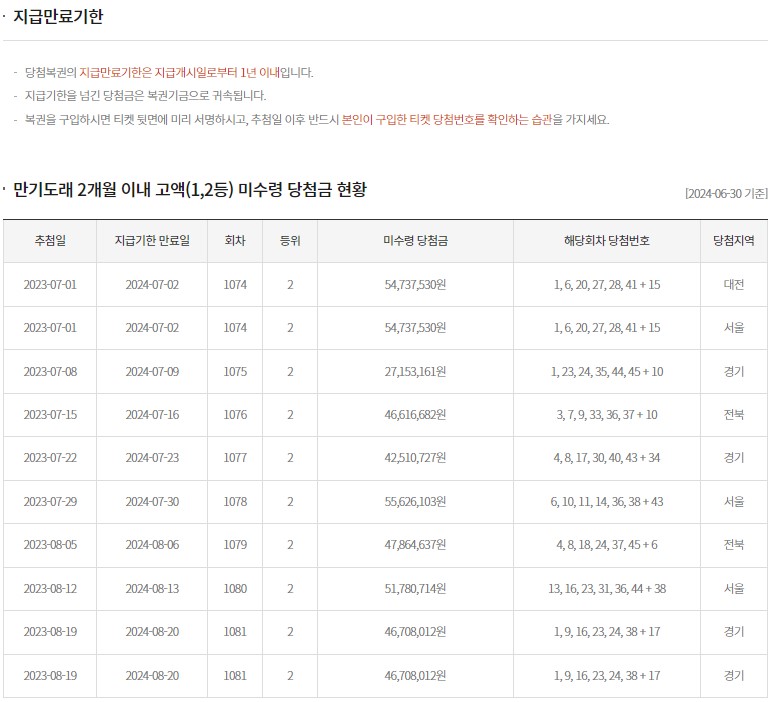
Task: Click the 추첨일 column header
Action: (x=50, y=241)
